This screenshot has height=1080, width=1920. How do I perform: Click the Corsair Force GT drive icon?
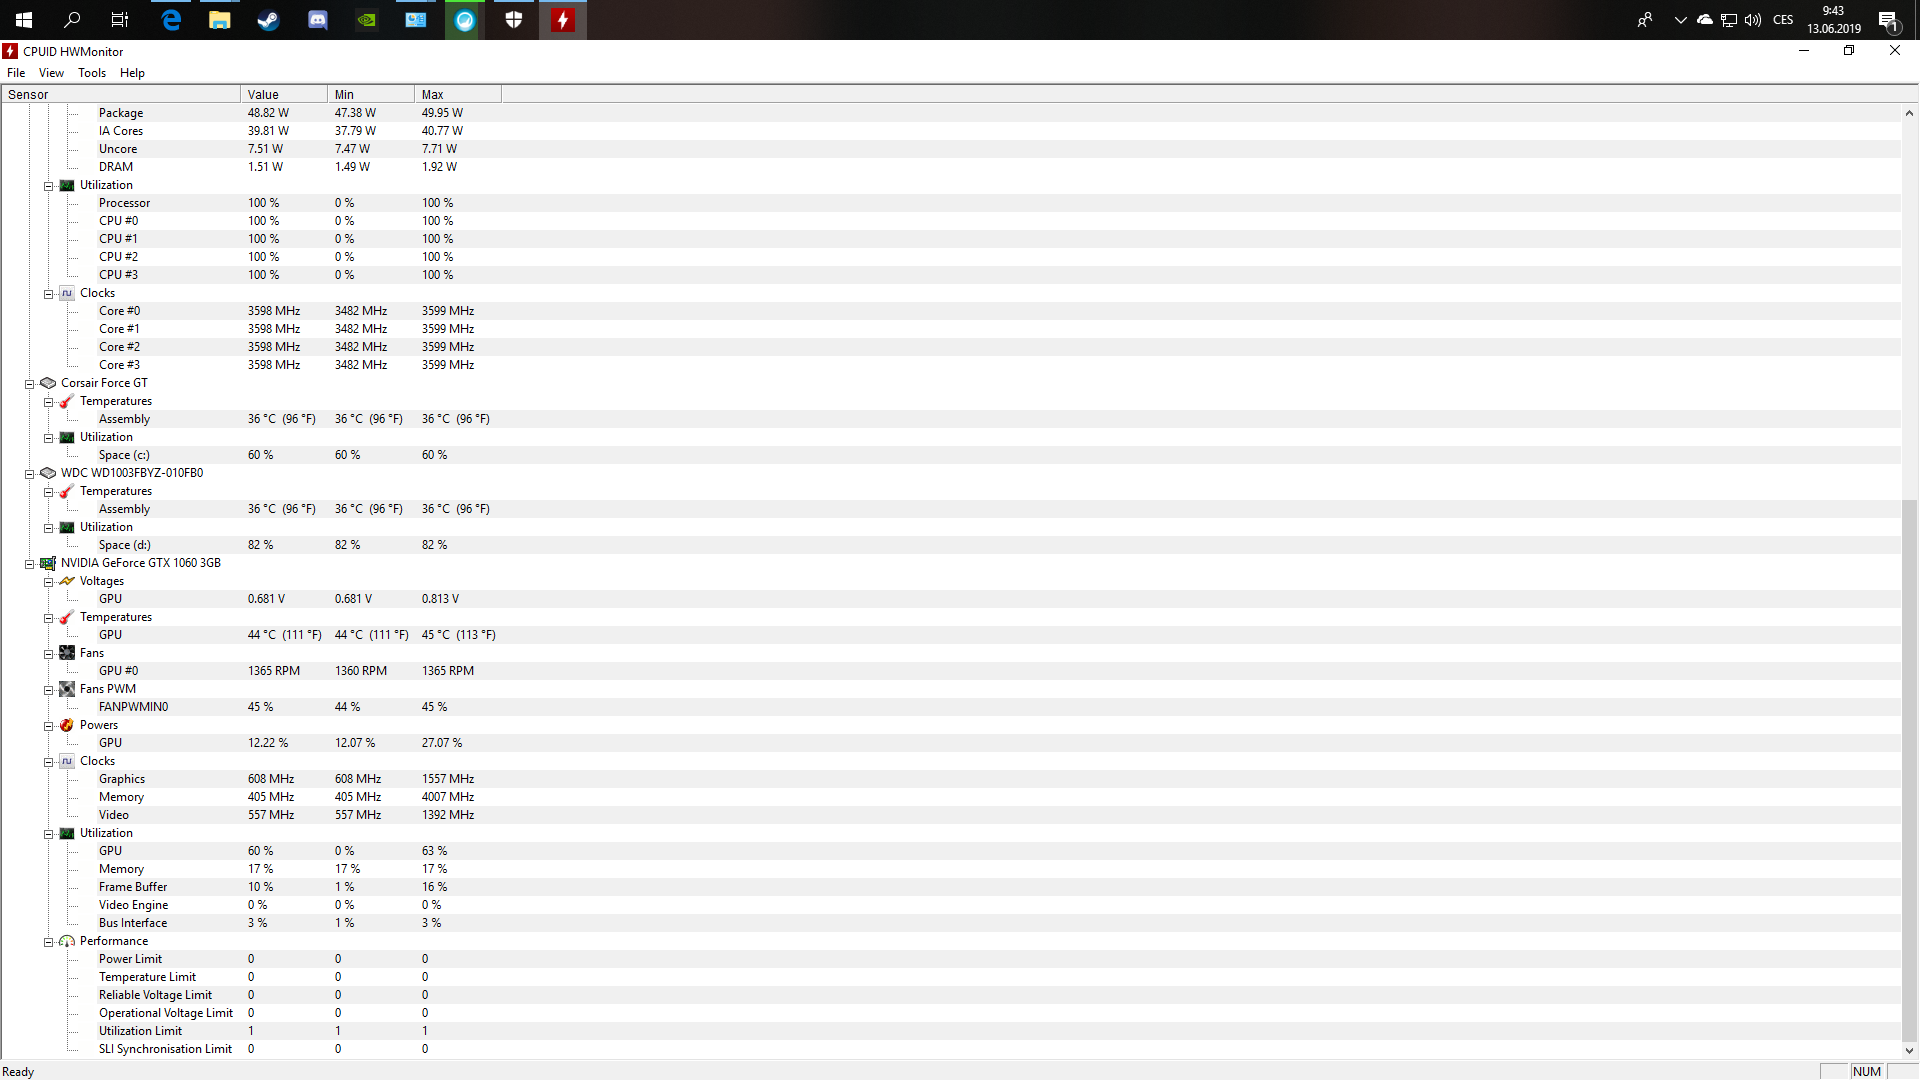[48, 383]
